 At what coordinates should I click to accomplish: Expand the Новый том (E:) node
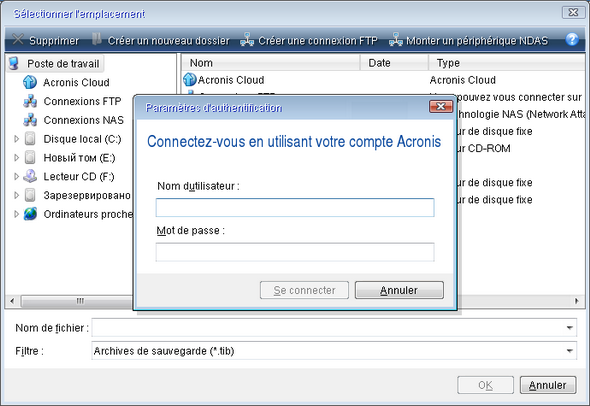point(16,157)
